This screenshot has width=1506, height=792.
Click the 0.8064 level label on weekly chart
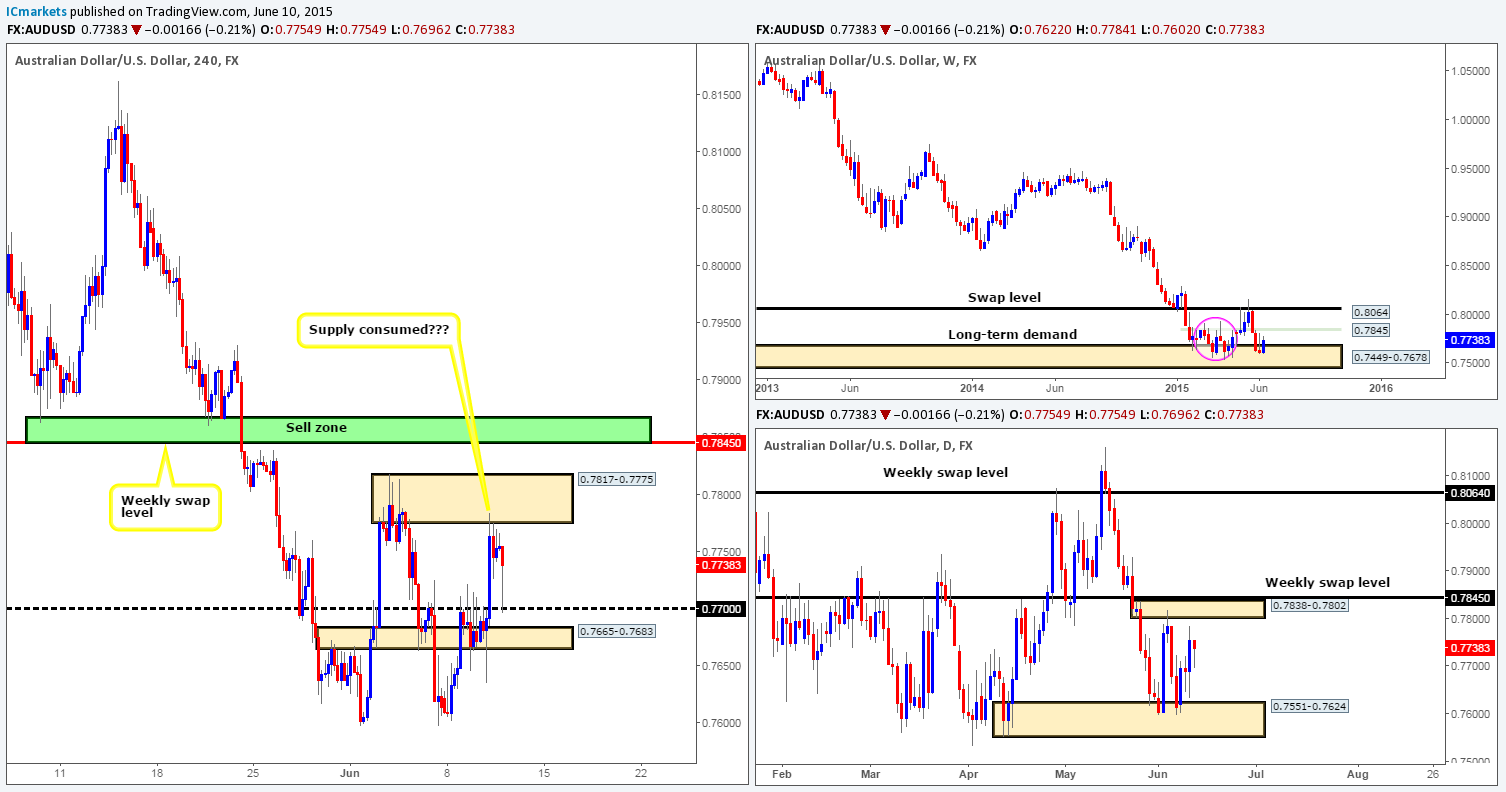1370,312
